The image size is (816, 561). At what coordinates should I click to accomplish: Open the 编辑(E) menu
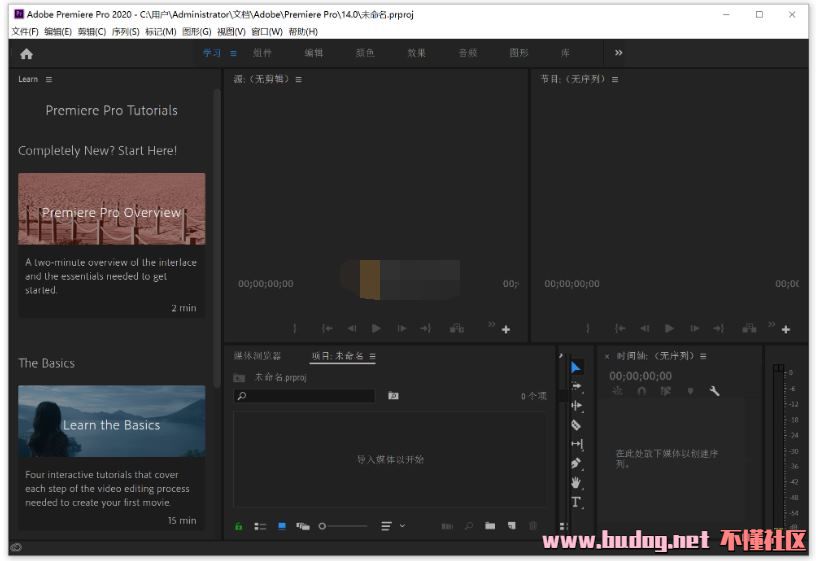click(x=58, y=32)
